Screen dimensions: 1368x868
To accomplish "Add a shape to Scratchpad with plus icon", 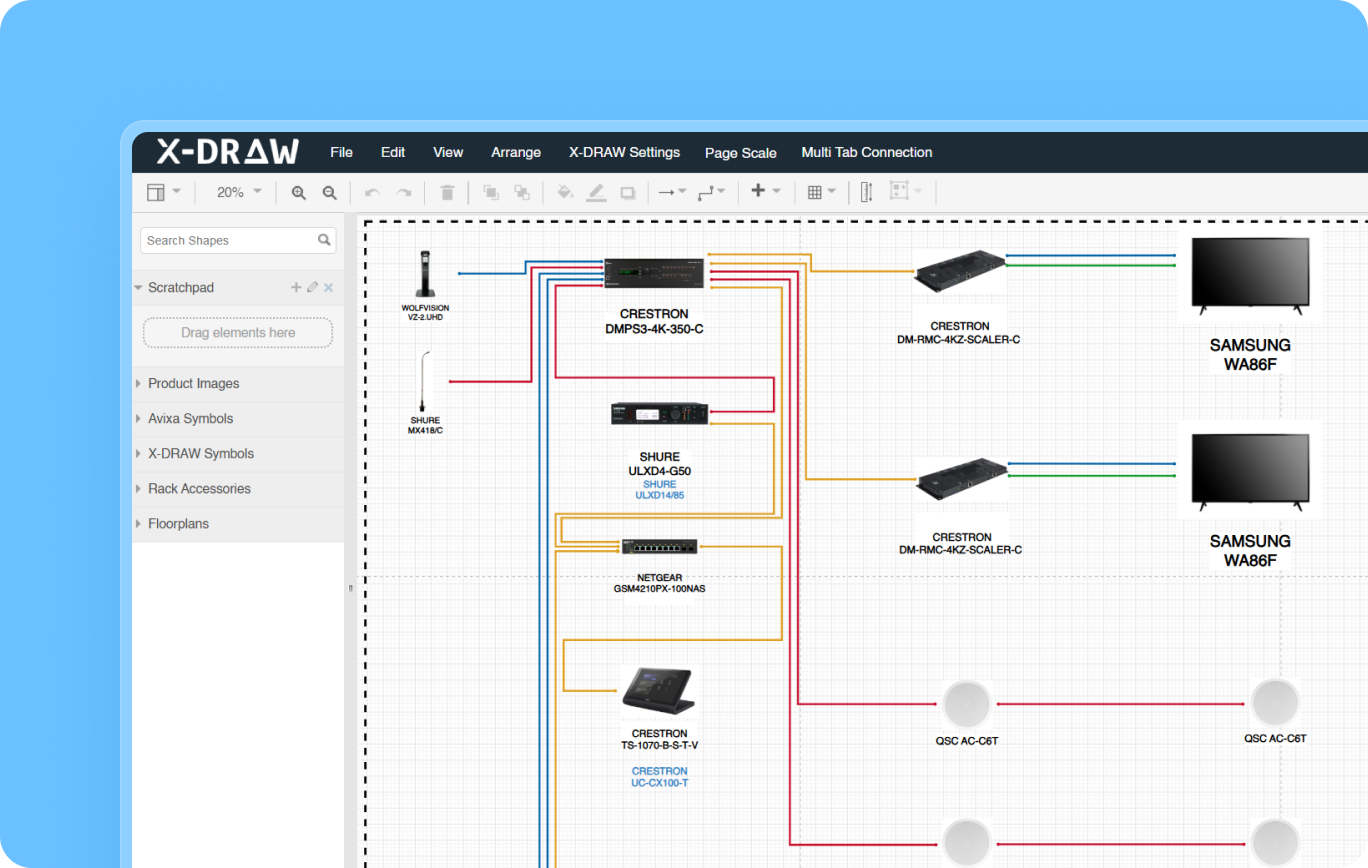I will (296, 287).
